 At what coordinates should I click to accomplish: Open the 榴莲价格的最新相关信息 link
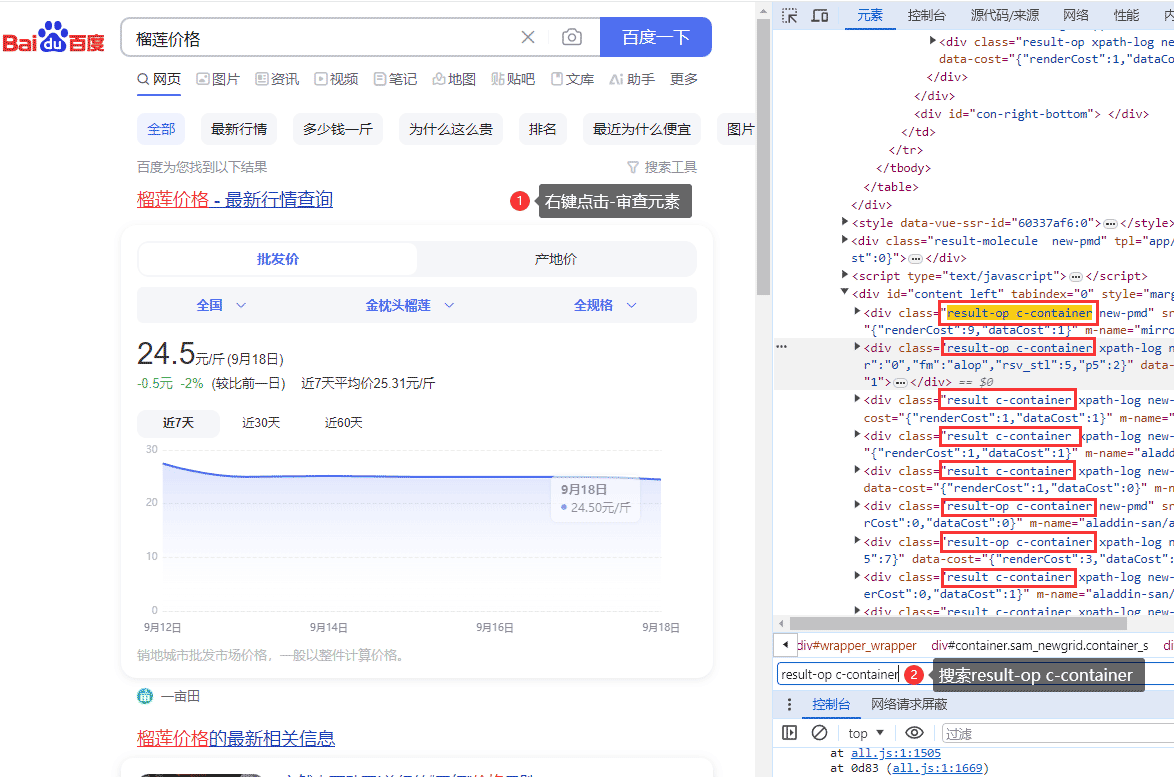point(236,738)
